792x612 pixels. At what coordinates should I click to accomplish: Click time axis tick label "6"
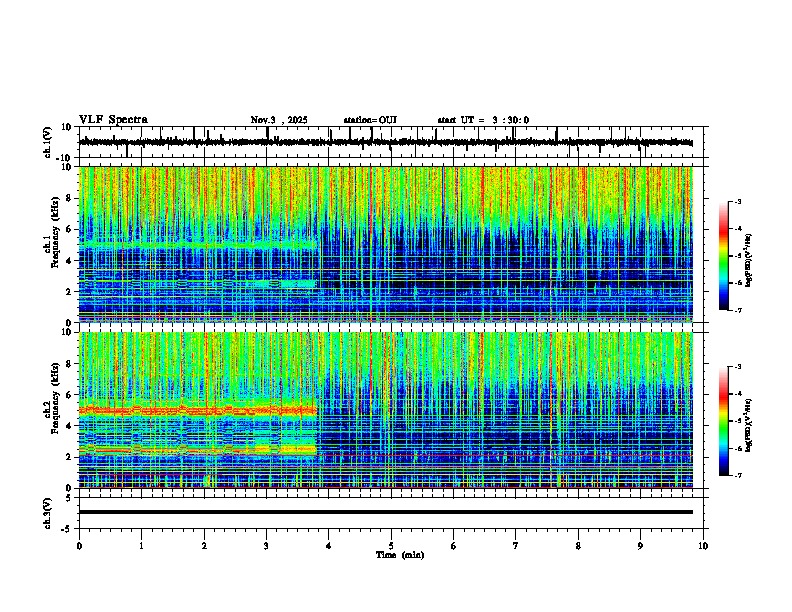pyautogui.click(x=454, y=546)
